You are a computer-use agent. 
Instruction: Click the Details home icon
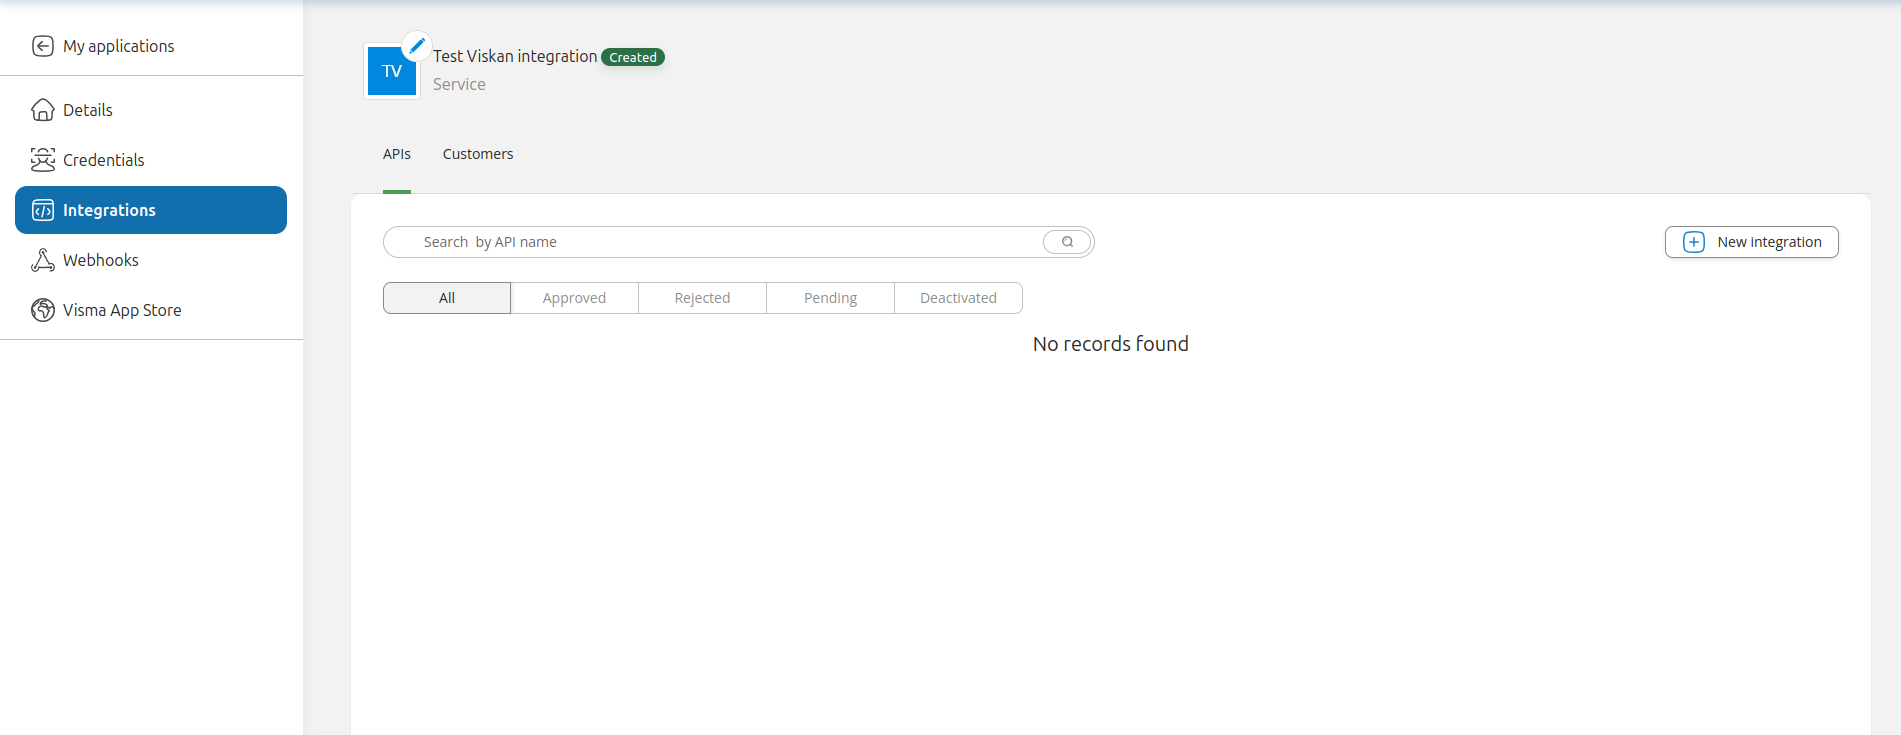42,110
